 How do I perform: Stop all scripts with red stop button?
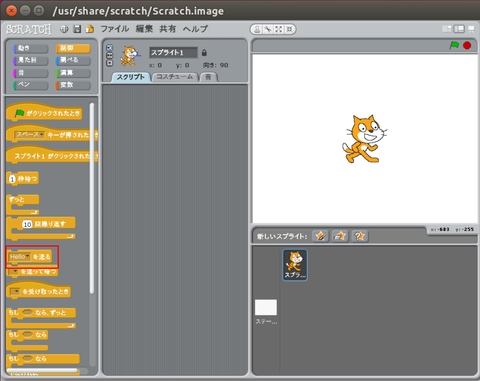click(467, 45)
